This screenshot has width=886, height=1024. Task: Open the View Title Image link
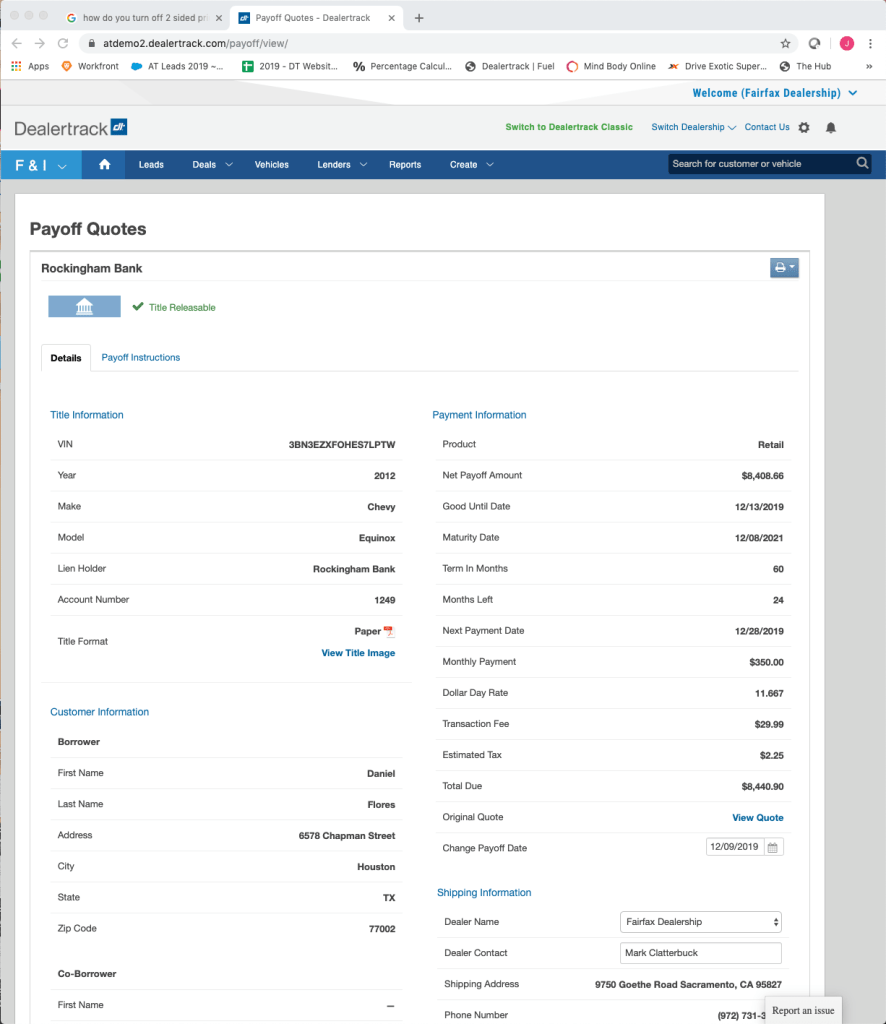358,653
